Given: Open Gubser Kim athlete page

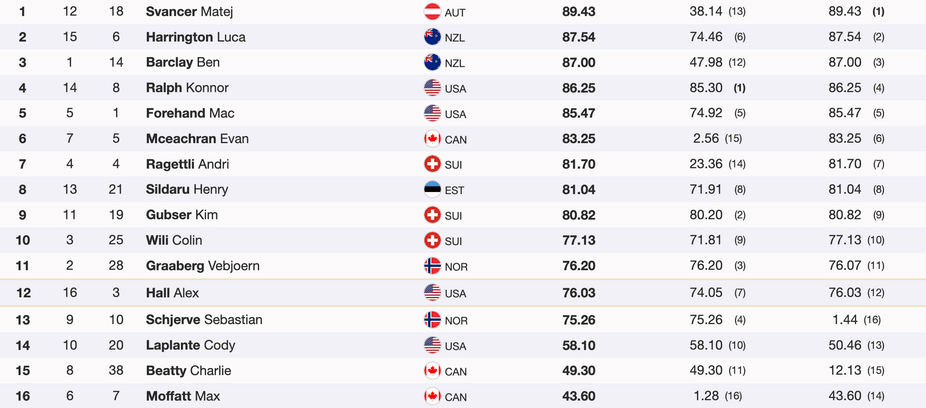Looking at the screenshot, I should 182,215.
